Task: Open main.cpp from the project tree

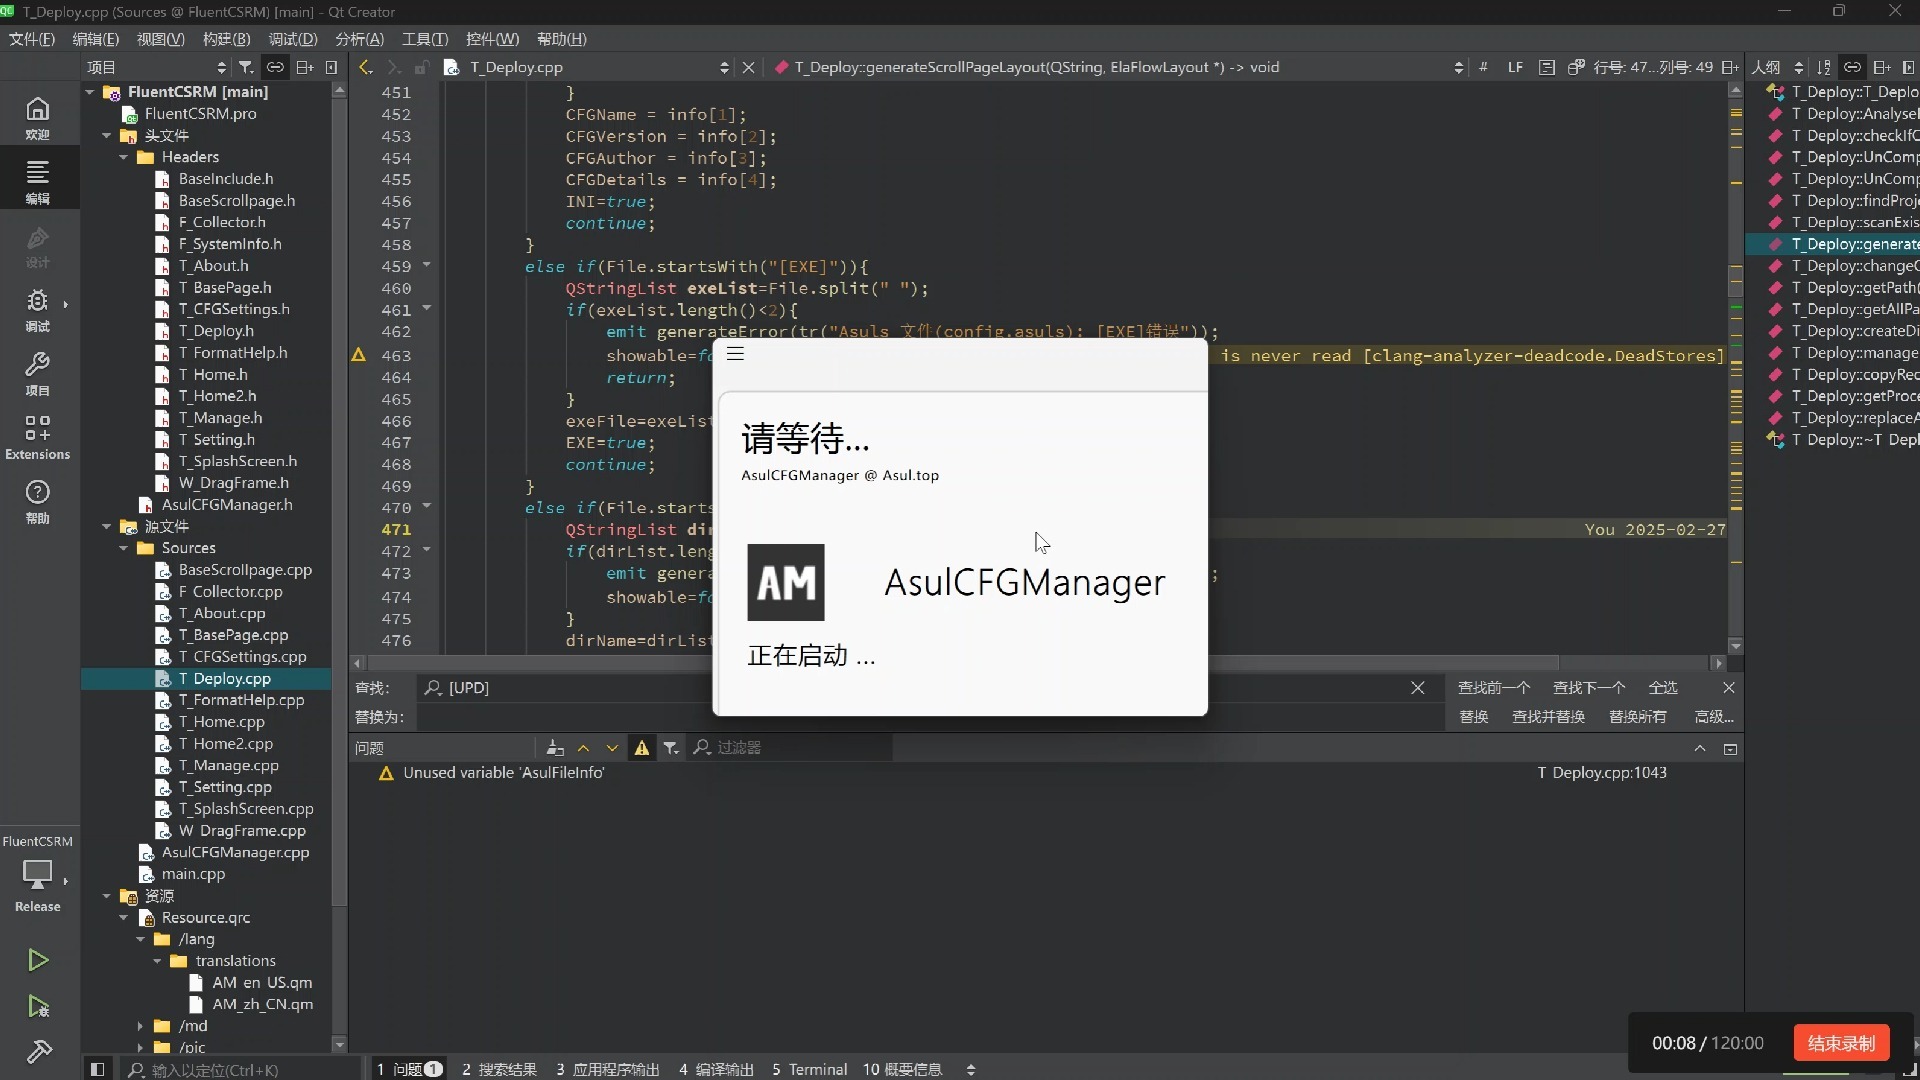Action: coord(193,874)
